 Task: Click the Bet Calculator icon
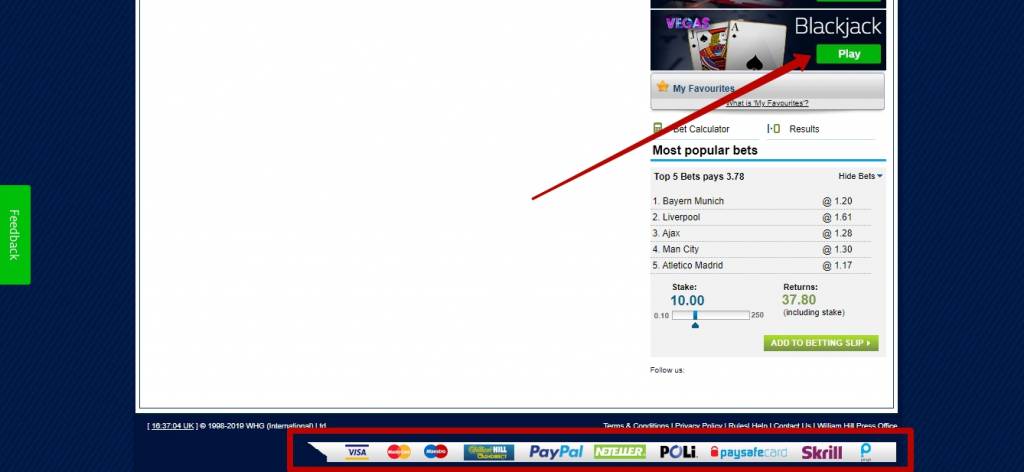pos(658,129)
